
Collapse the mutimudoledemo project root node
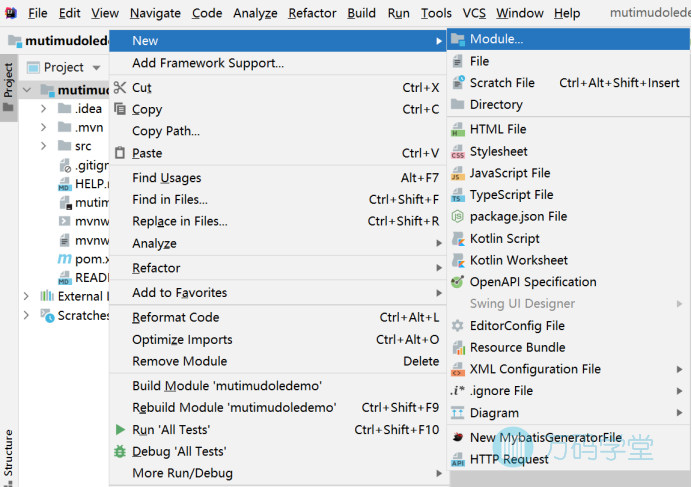27,90
